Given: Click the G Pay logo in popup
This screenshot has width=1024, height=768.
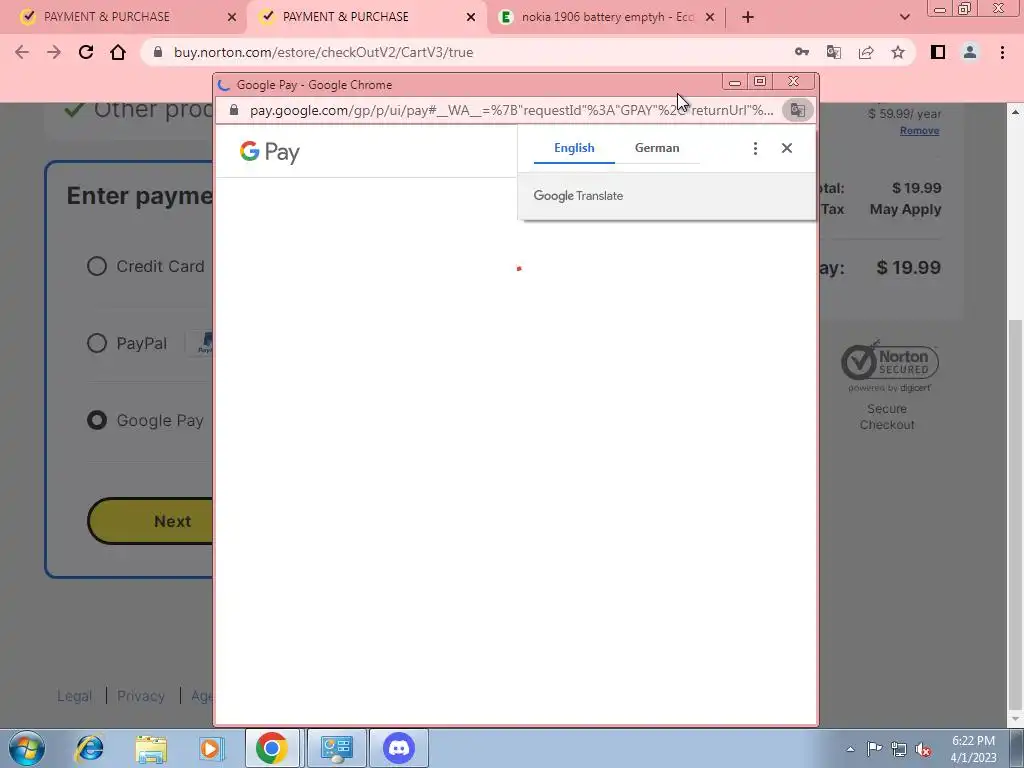Looking at the screenshot, I should tap(269, 152).
